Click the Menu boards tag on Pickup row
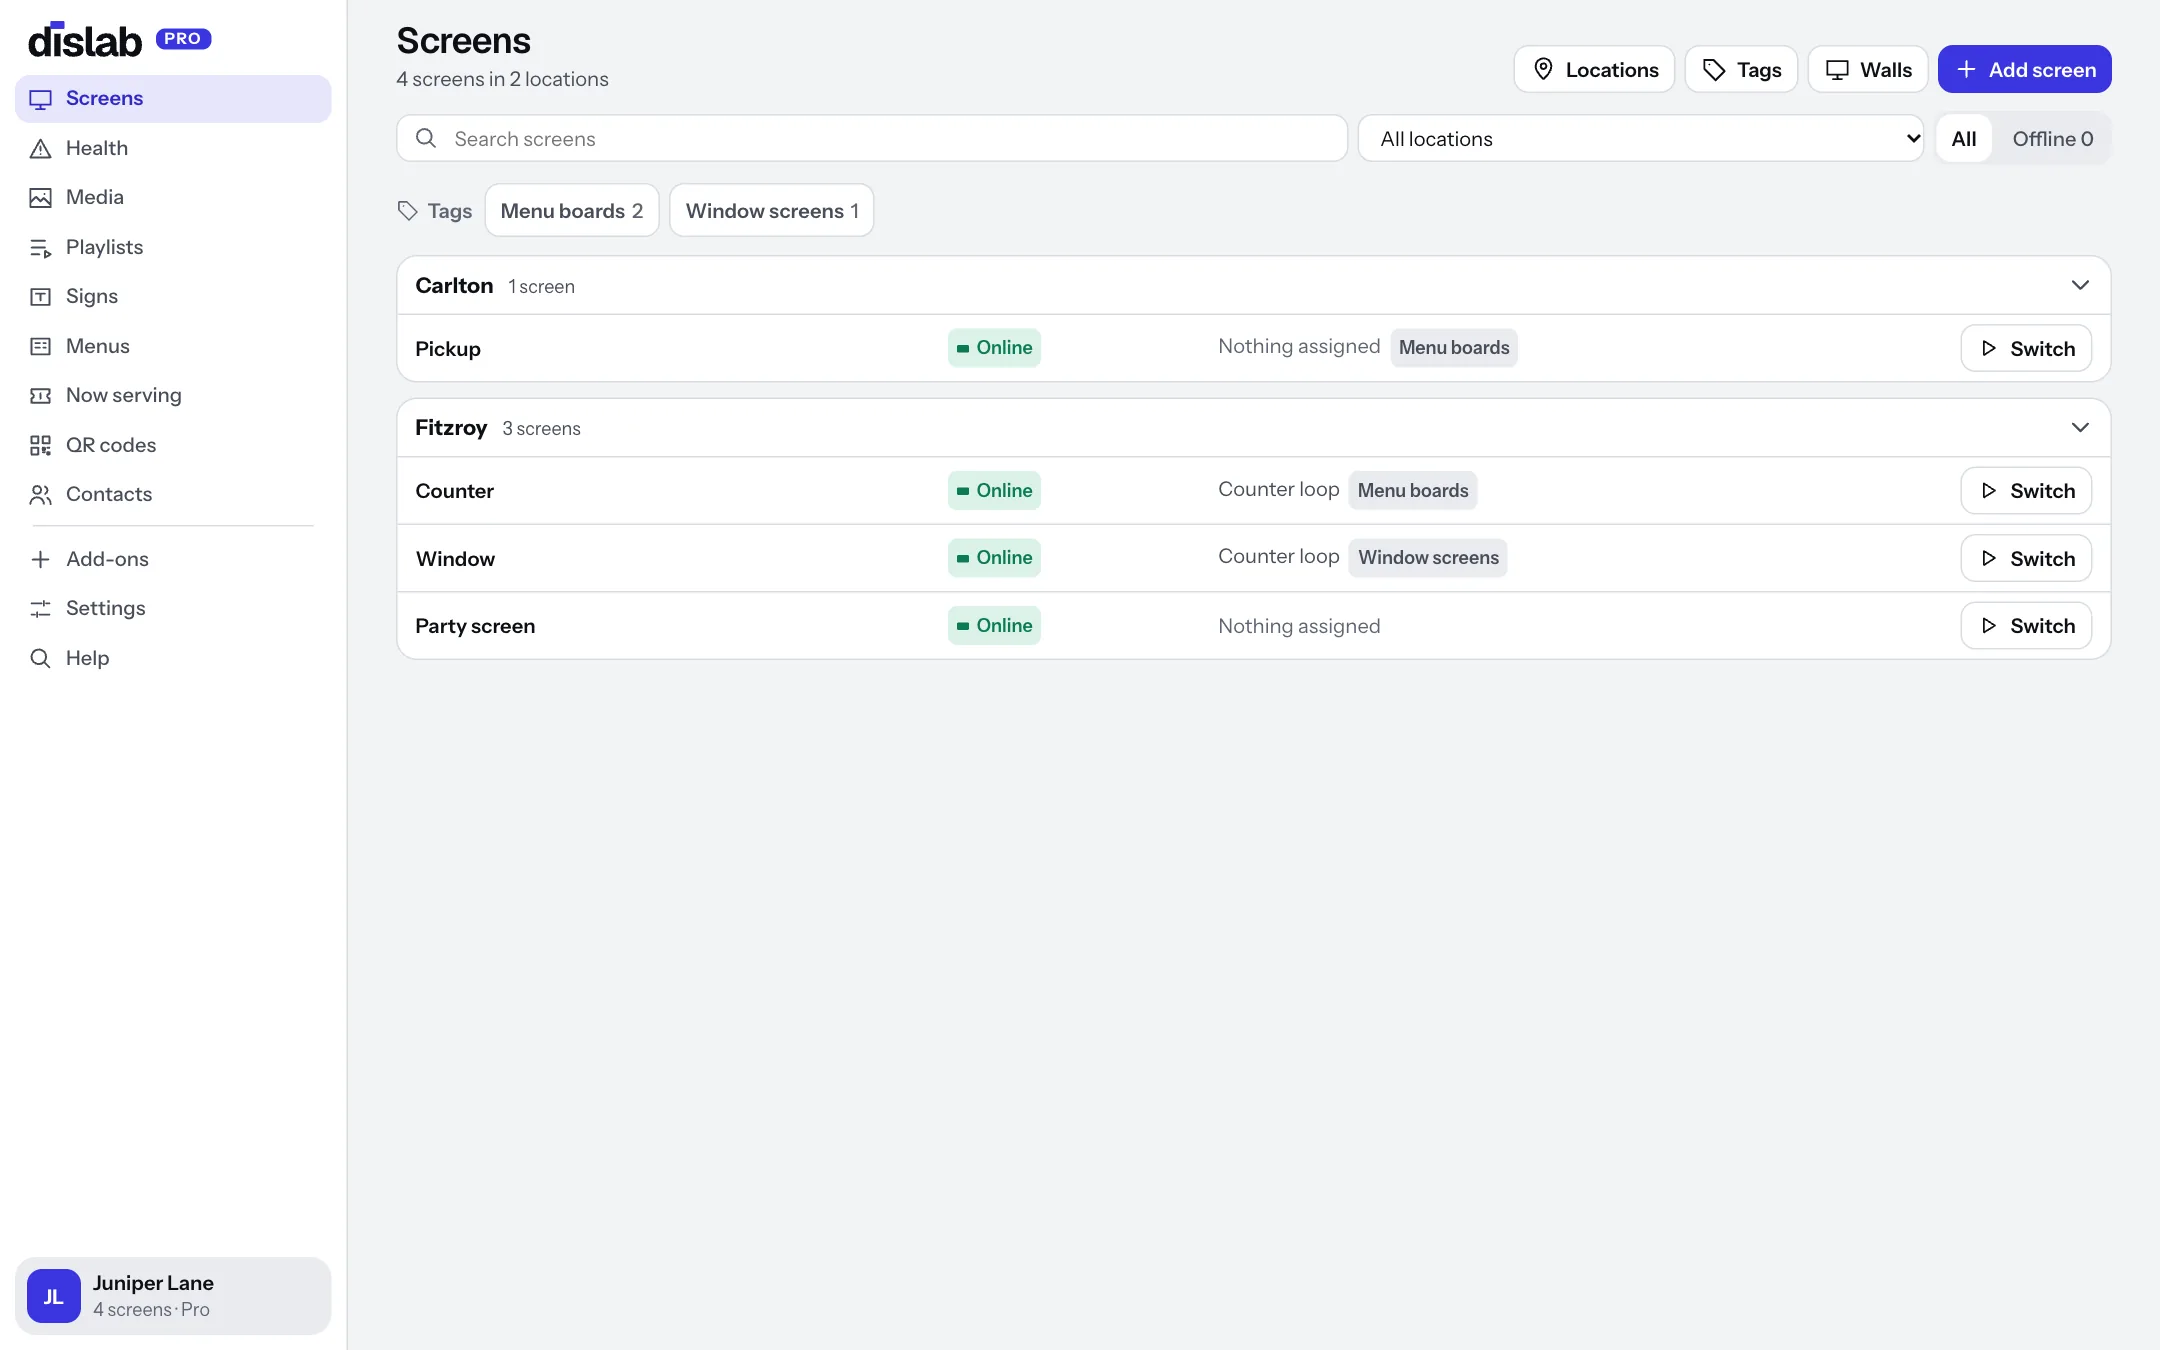Screen dimensions: 2160x1350 click(1454, 348)
